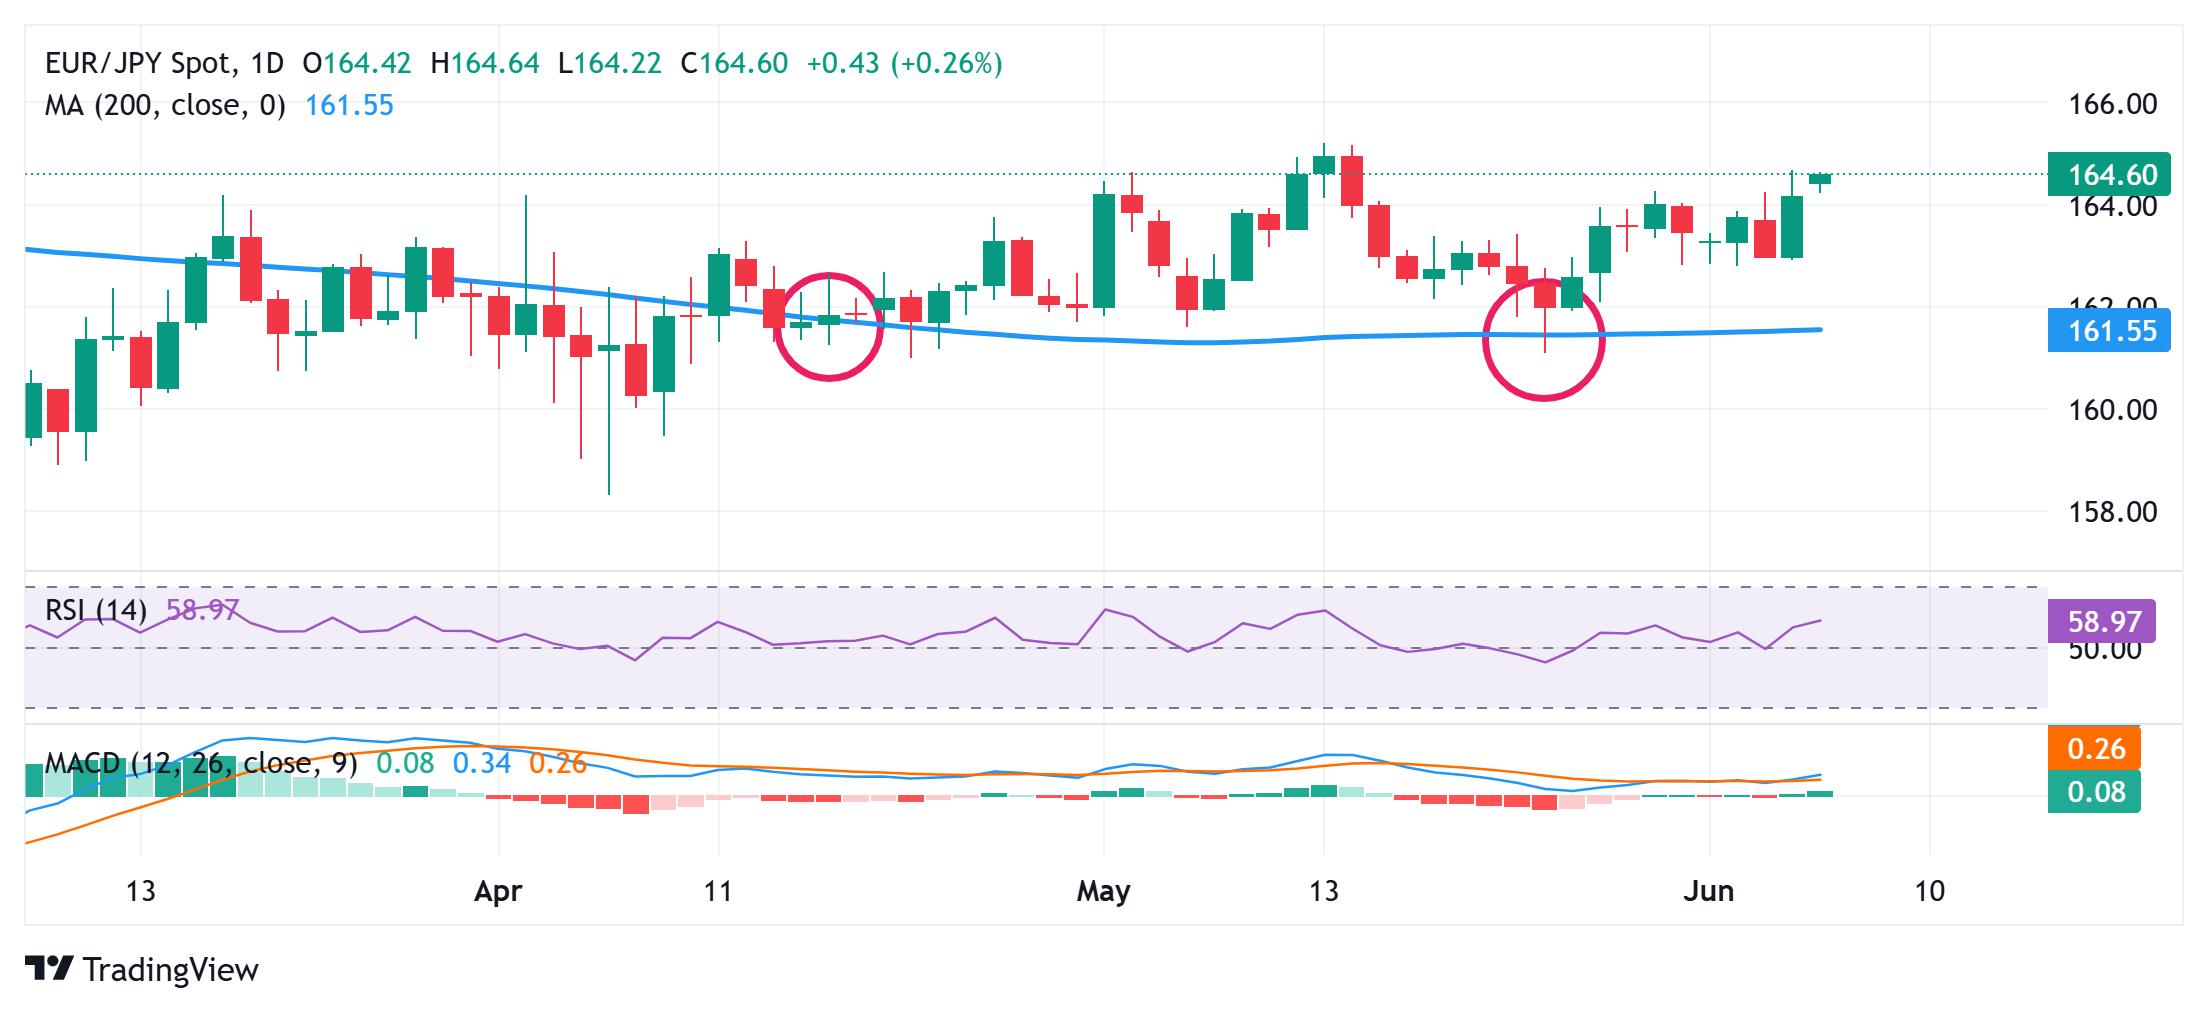Click the red circle near late-May candle

point(1544,340)
